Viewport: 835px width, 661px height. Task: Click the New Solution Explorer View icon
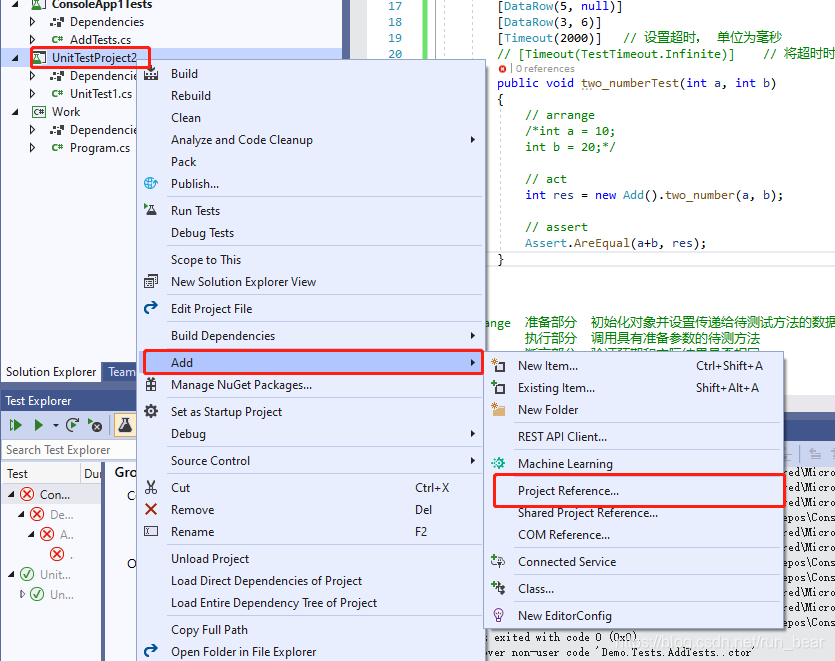[151, 281]
